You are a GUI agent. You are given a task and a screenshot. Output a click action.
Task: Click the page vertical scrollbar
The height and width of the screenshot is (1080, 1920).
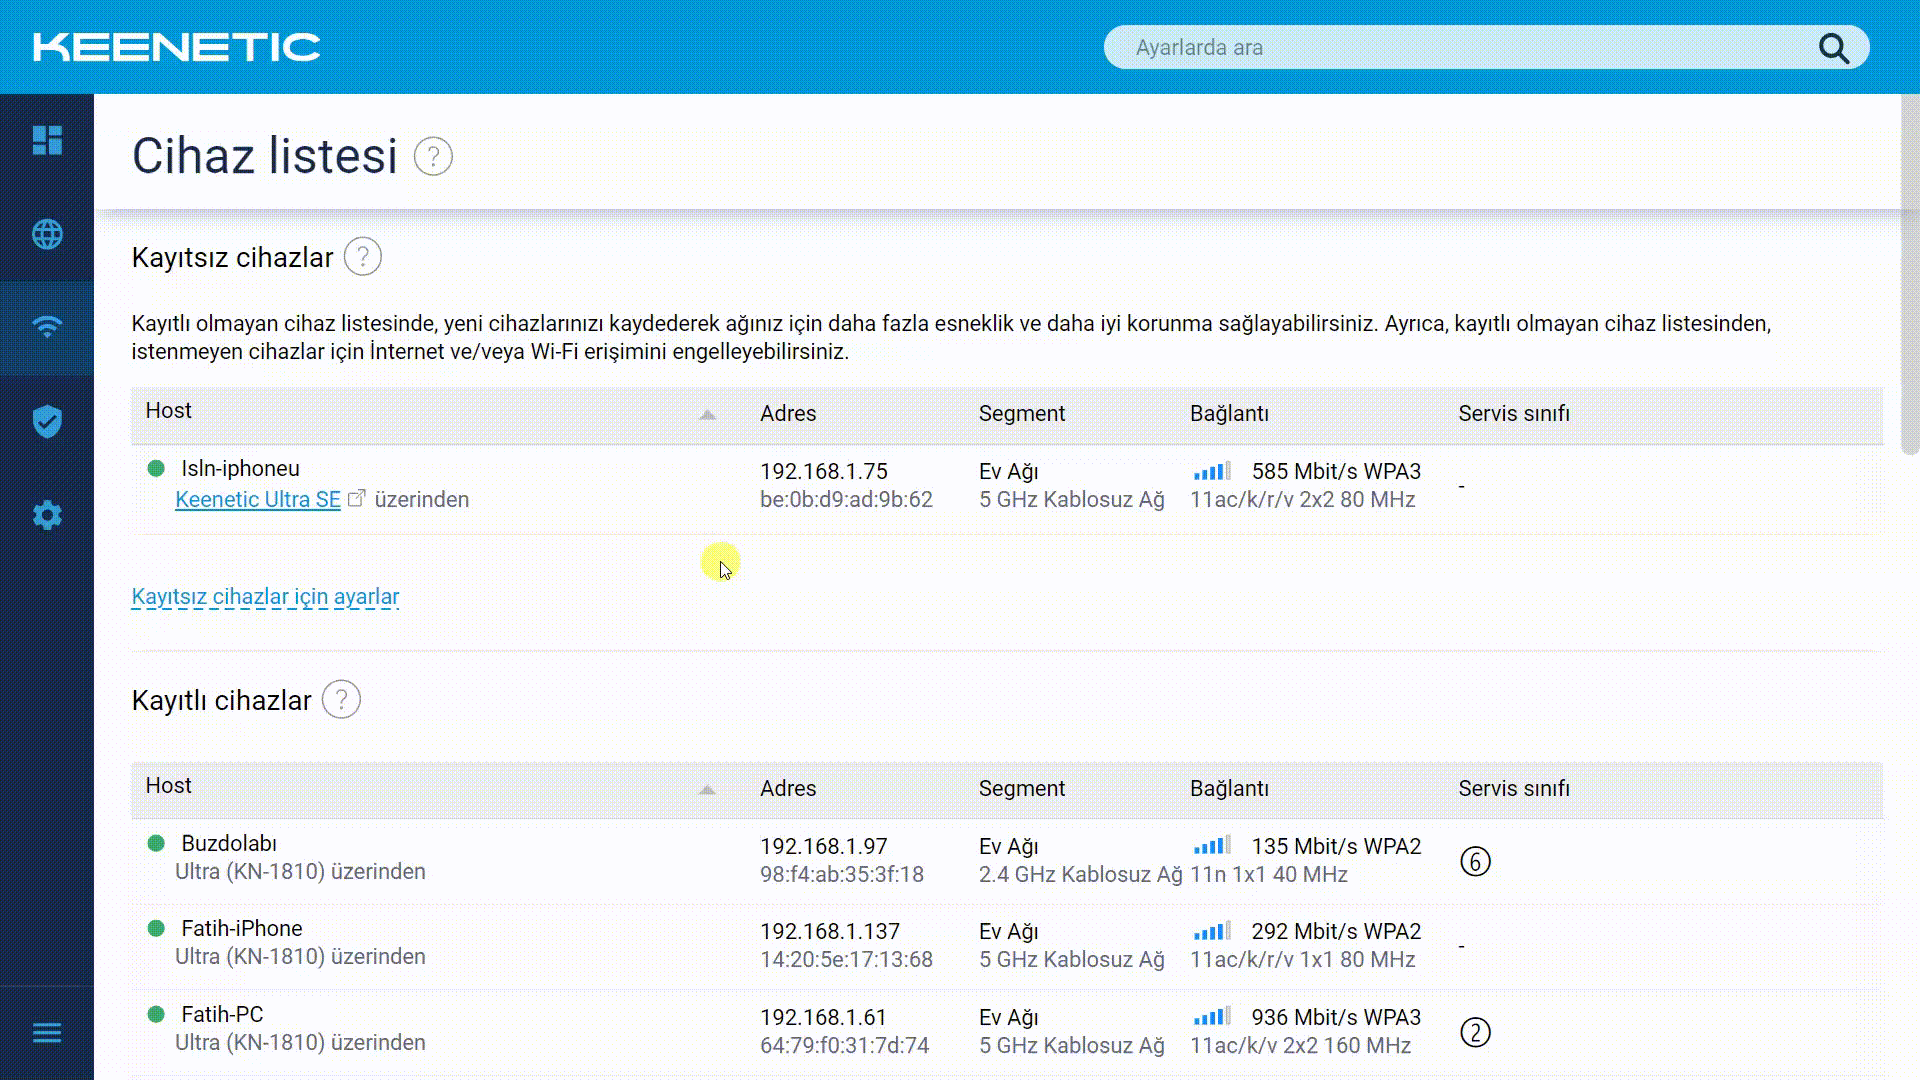pyautogui.click(x=1909, y=275)
